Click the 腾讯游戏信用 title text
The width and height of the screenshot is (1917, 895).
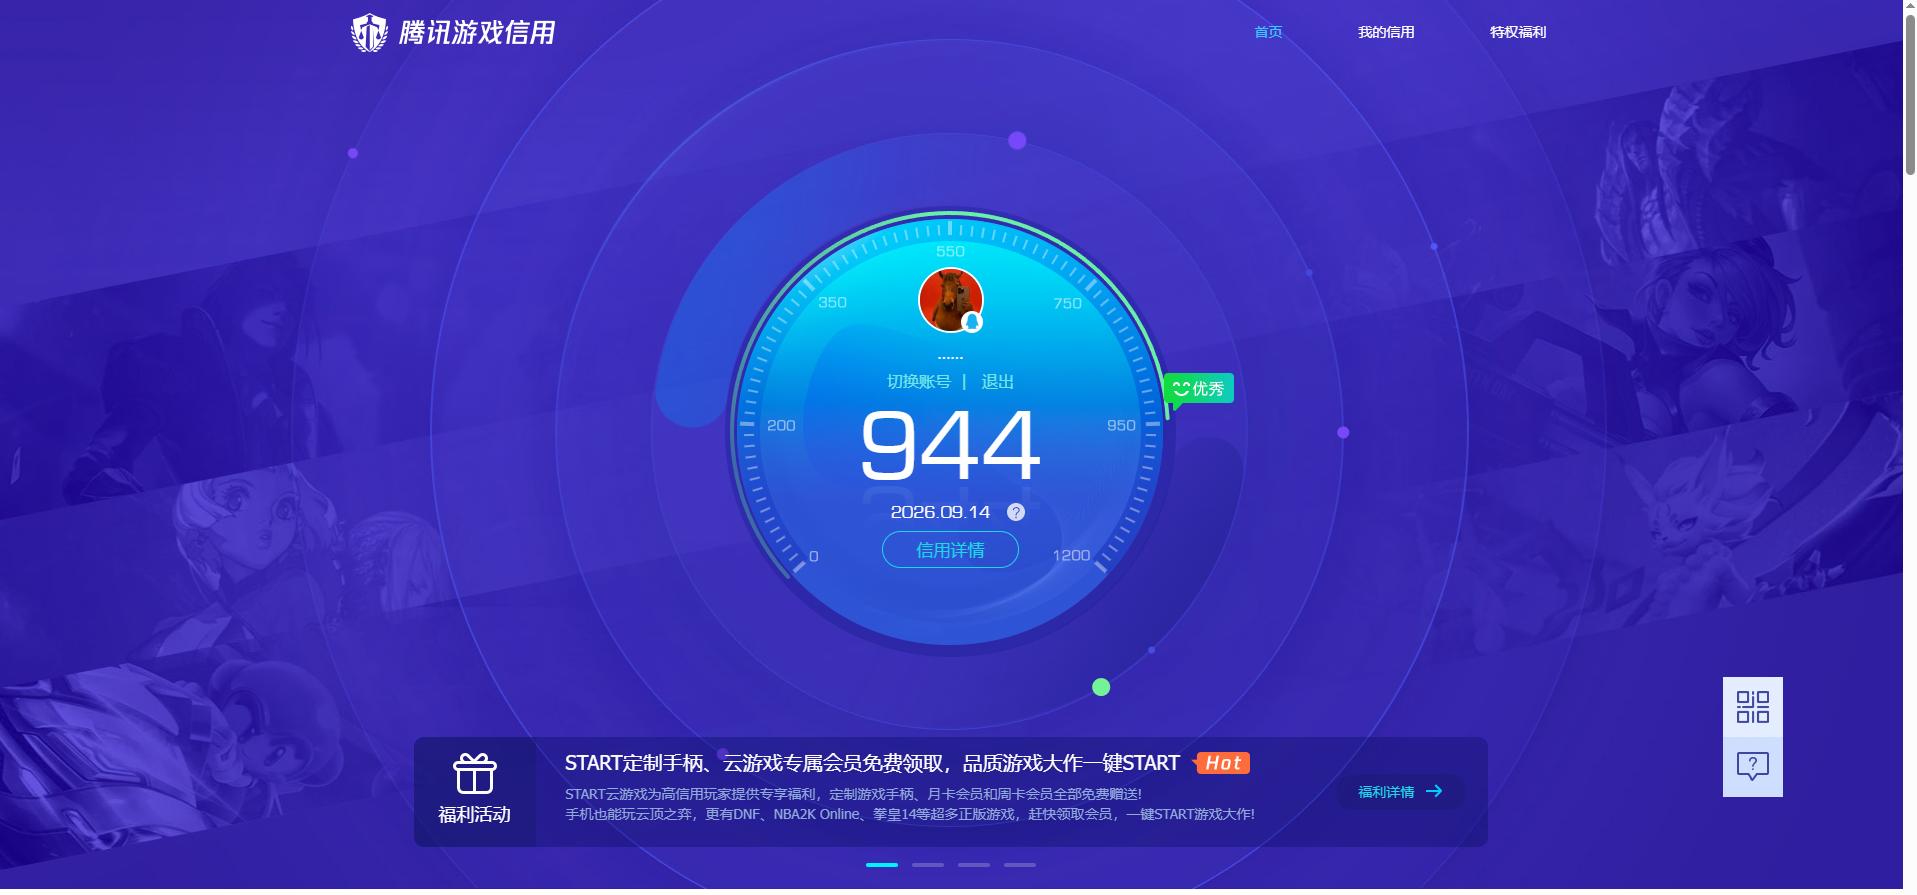[x=477, y=33]
